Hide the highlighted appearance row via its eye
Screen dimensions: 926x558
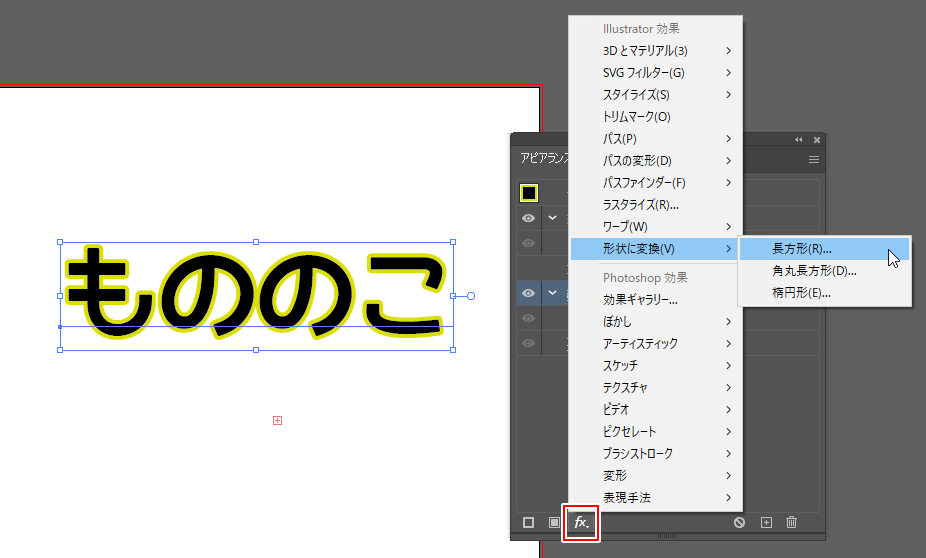click(x=528, y=293)
